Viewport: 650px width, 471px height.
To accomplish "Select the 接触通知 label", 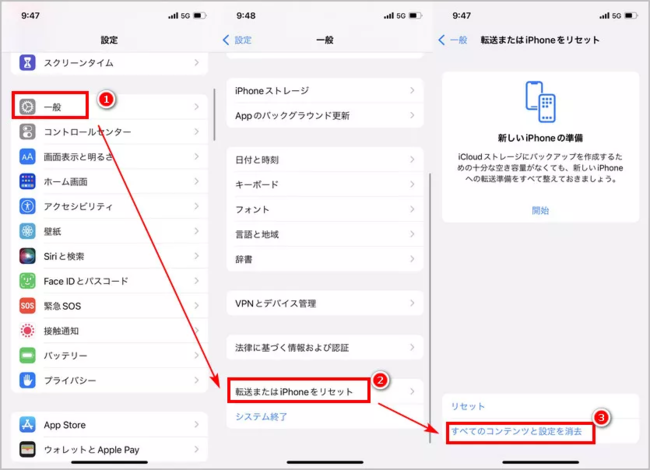I will click(x=61, y=331).
